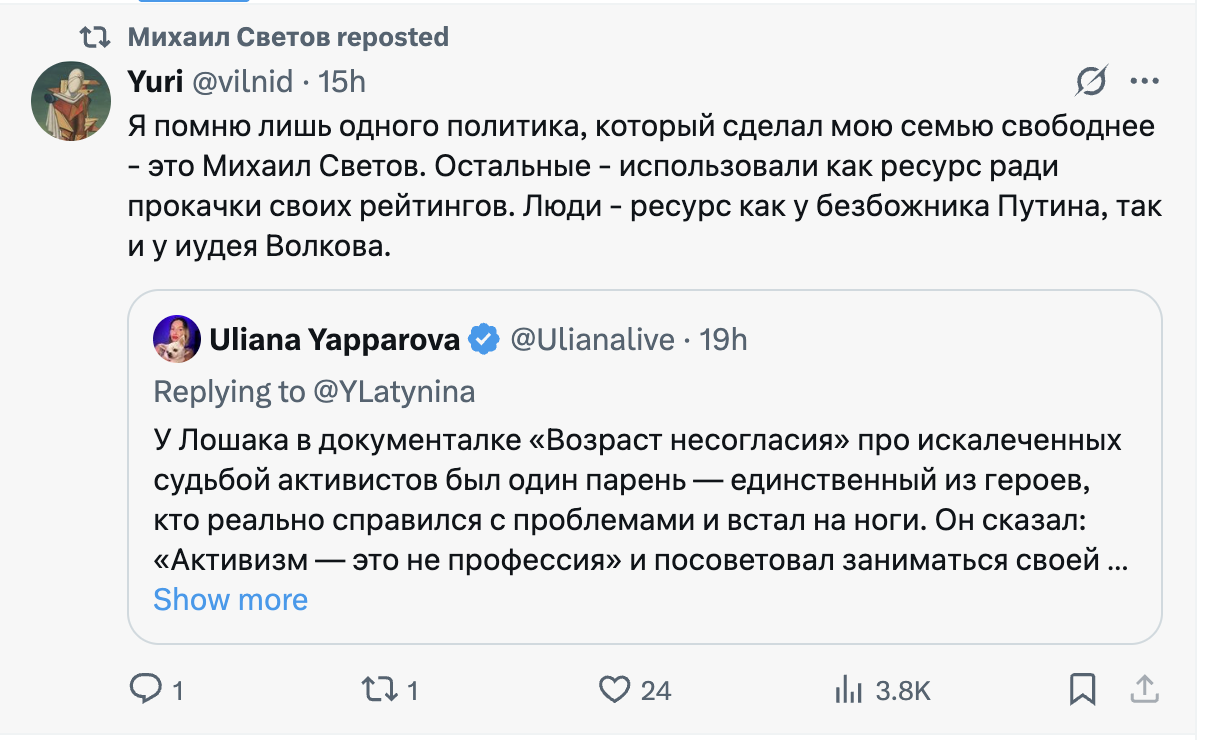Open view analytics bar chart icon
1208x740 pixels.
(848, 688)
